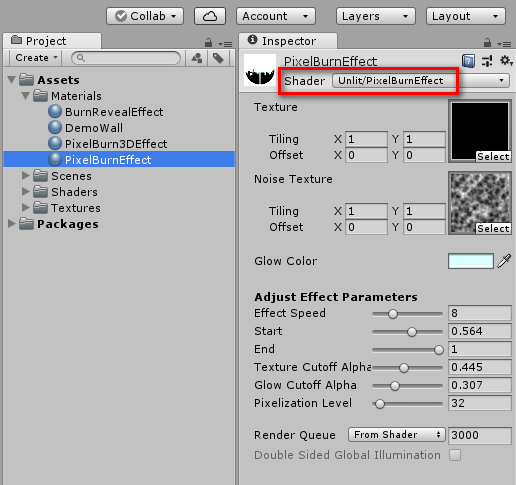Viewport: 516px width, 485px height.
Task: Expand the Textures folder
Action: coord(26,207)
